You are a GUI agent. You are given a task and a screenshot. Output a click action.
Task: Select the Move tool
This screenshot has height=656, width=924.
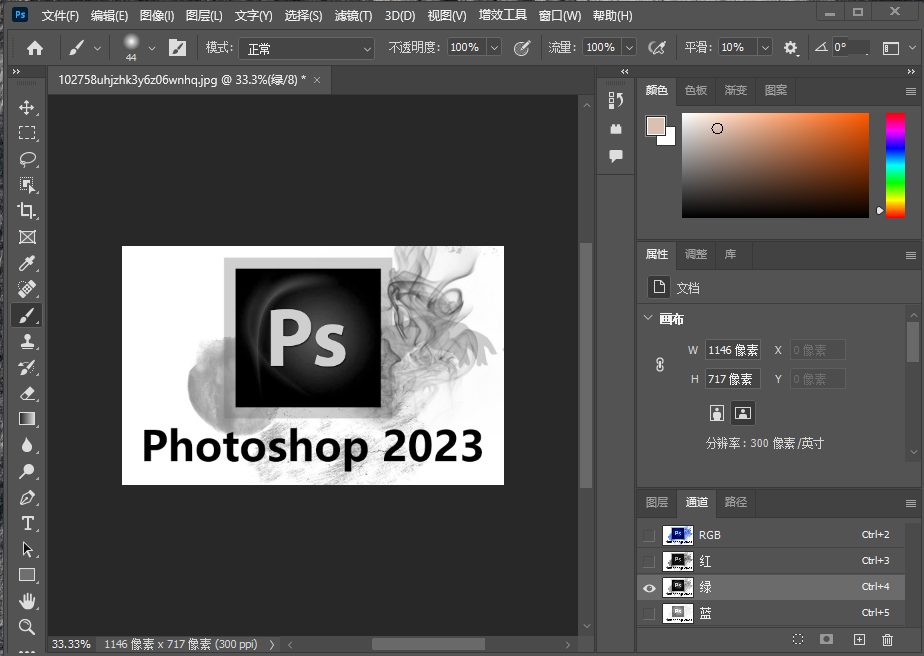(x=27, y=107)
